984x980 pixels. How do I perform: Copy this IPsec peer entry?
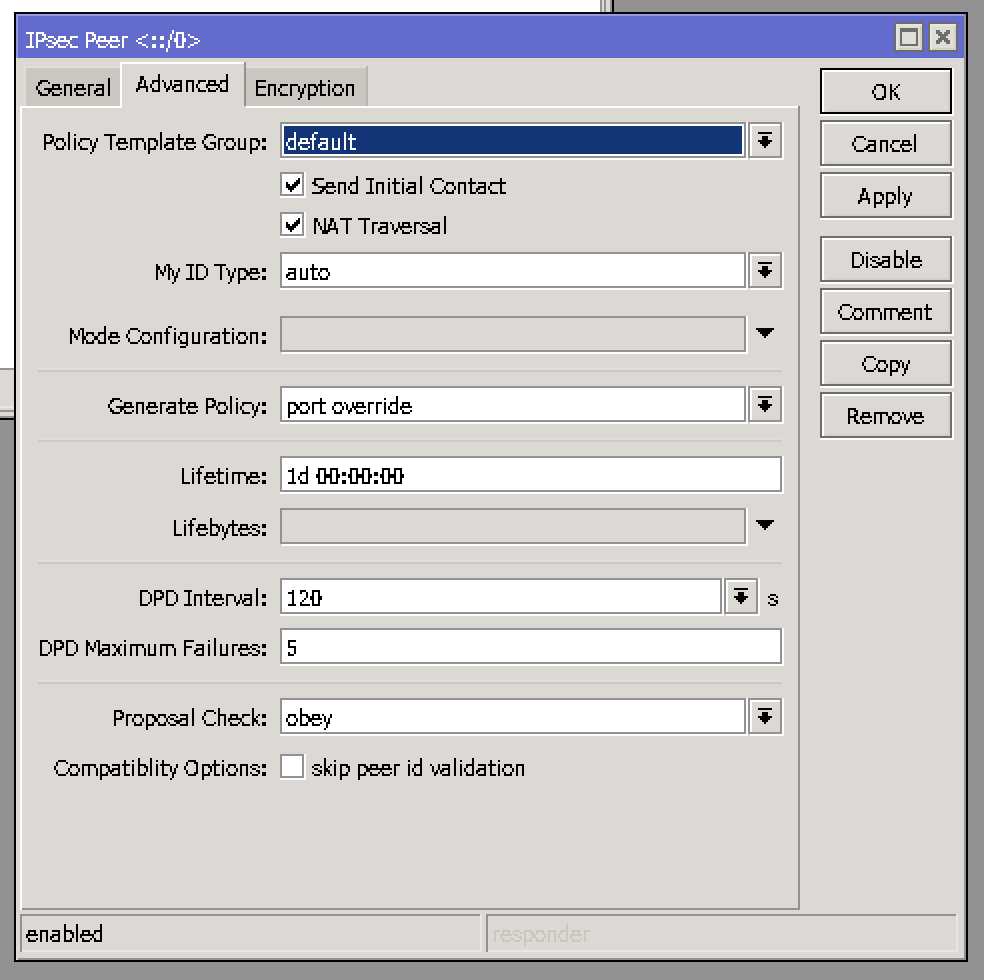tap(885, 364)
